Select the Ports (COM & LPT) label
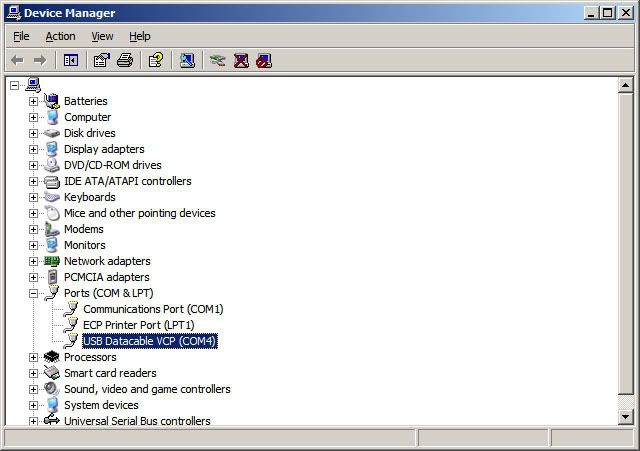The width and height of the screenshot is (640, 451). pos(109,293)
